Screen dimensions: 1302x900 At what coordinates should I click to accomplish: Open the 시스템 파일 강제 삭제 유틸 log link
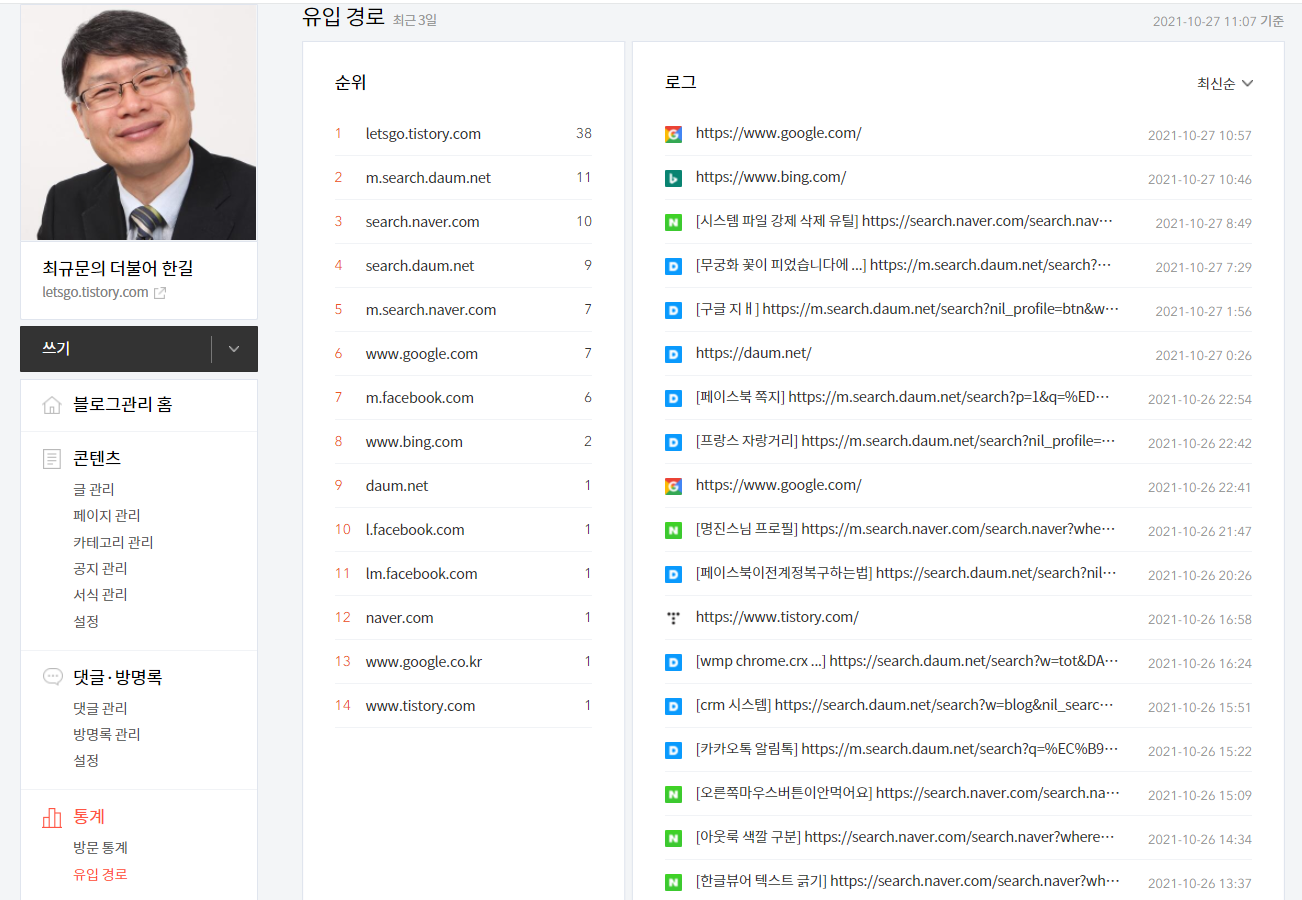point(904,221)
